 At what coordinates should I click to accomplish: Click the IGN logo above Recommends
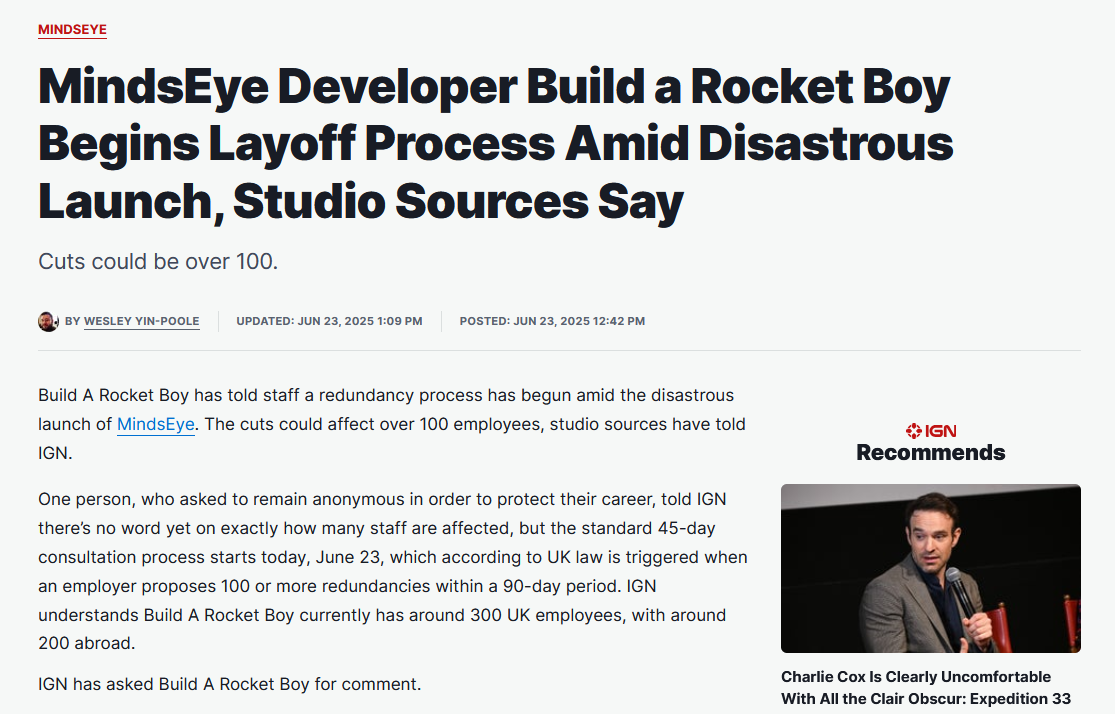(931, 431)
